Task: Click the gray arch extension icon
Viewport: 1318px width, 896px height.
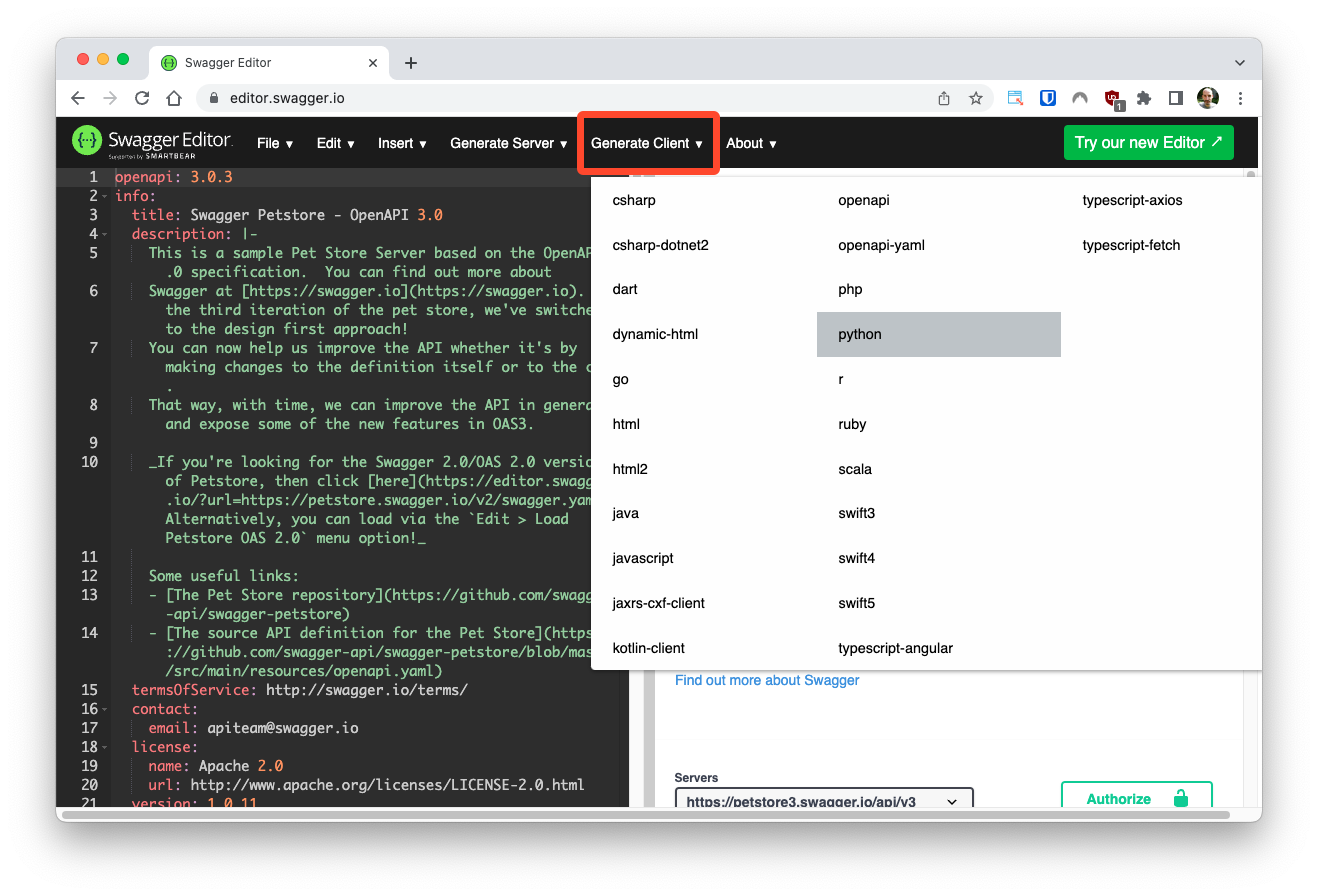Action: click(1080, 98)
